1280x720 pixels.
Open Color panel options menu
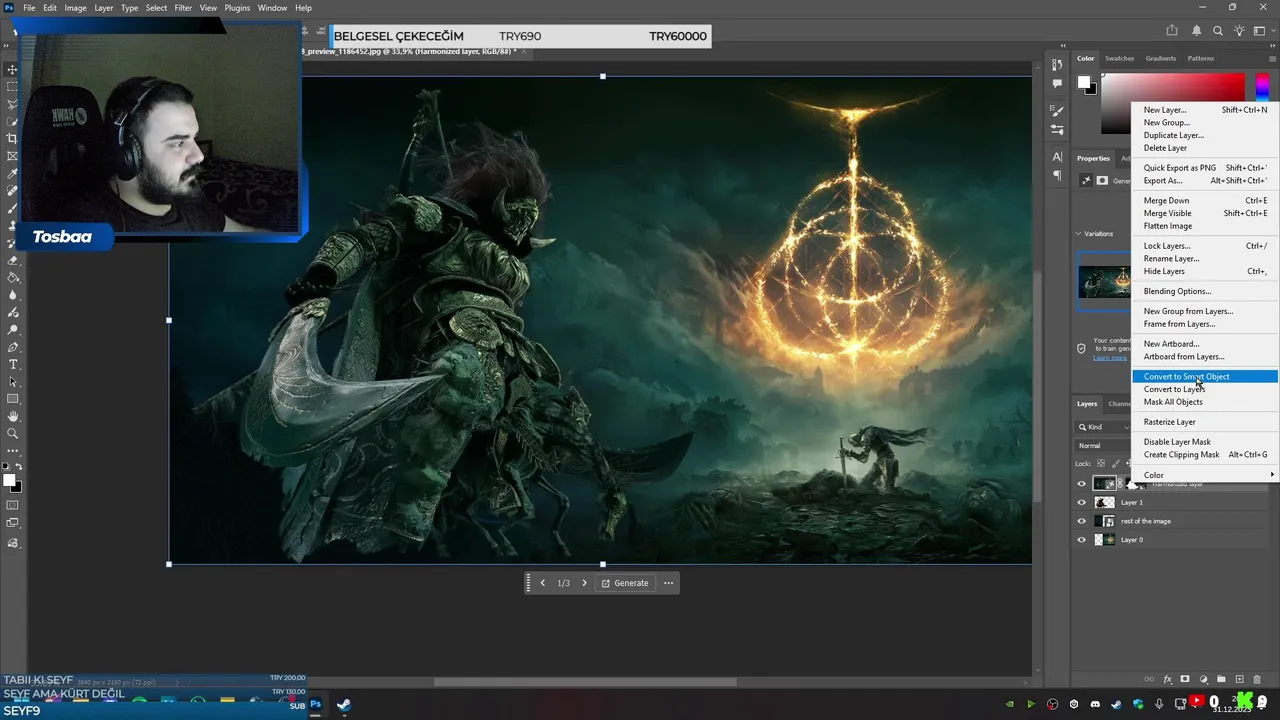[x=1270, y=58]
